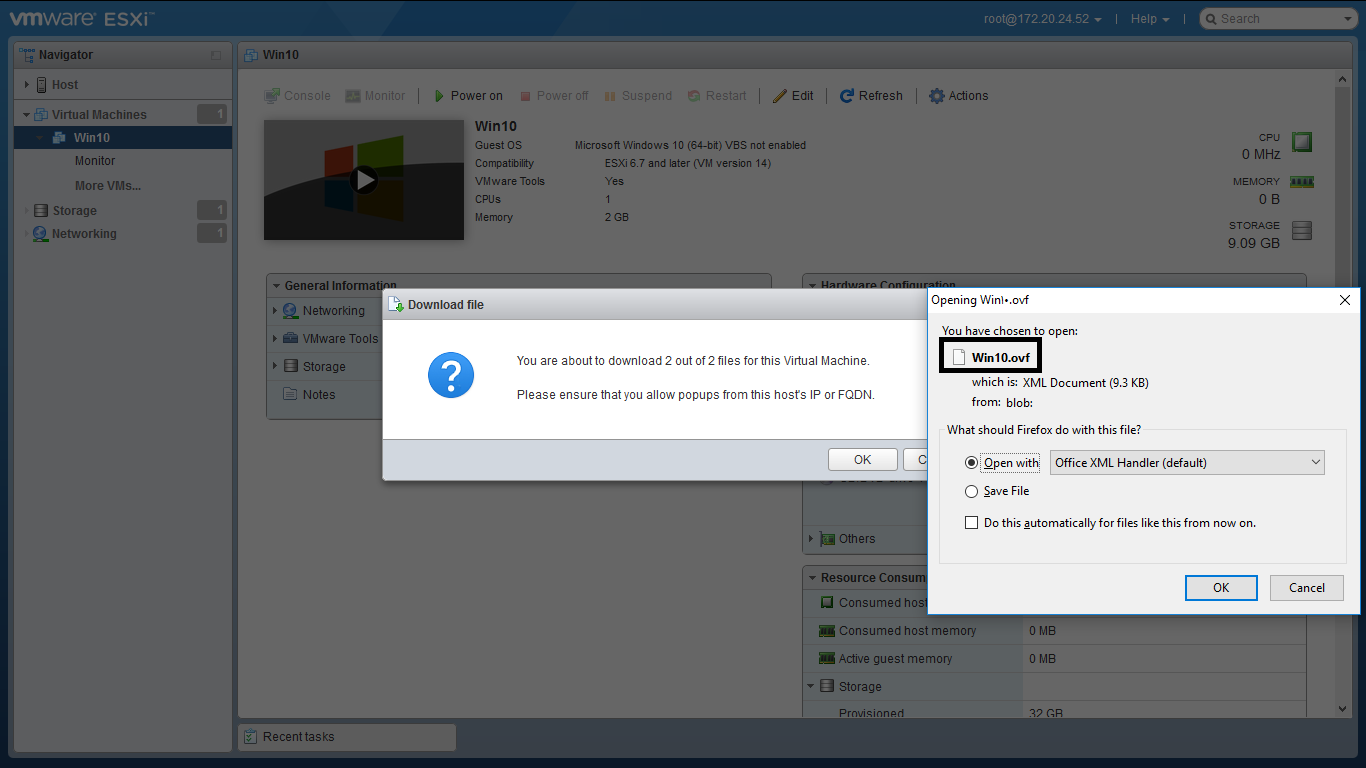Image resolution: width=1366 pixels, height=768 pixels.
Task: Click the Recent tasks icon
Action: [x=251, y=737]
